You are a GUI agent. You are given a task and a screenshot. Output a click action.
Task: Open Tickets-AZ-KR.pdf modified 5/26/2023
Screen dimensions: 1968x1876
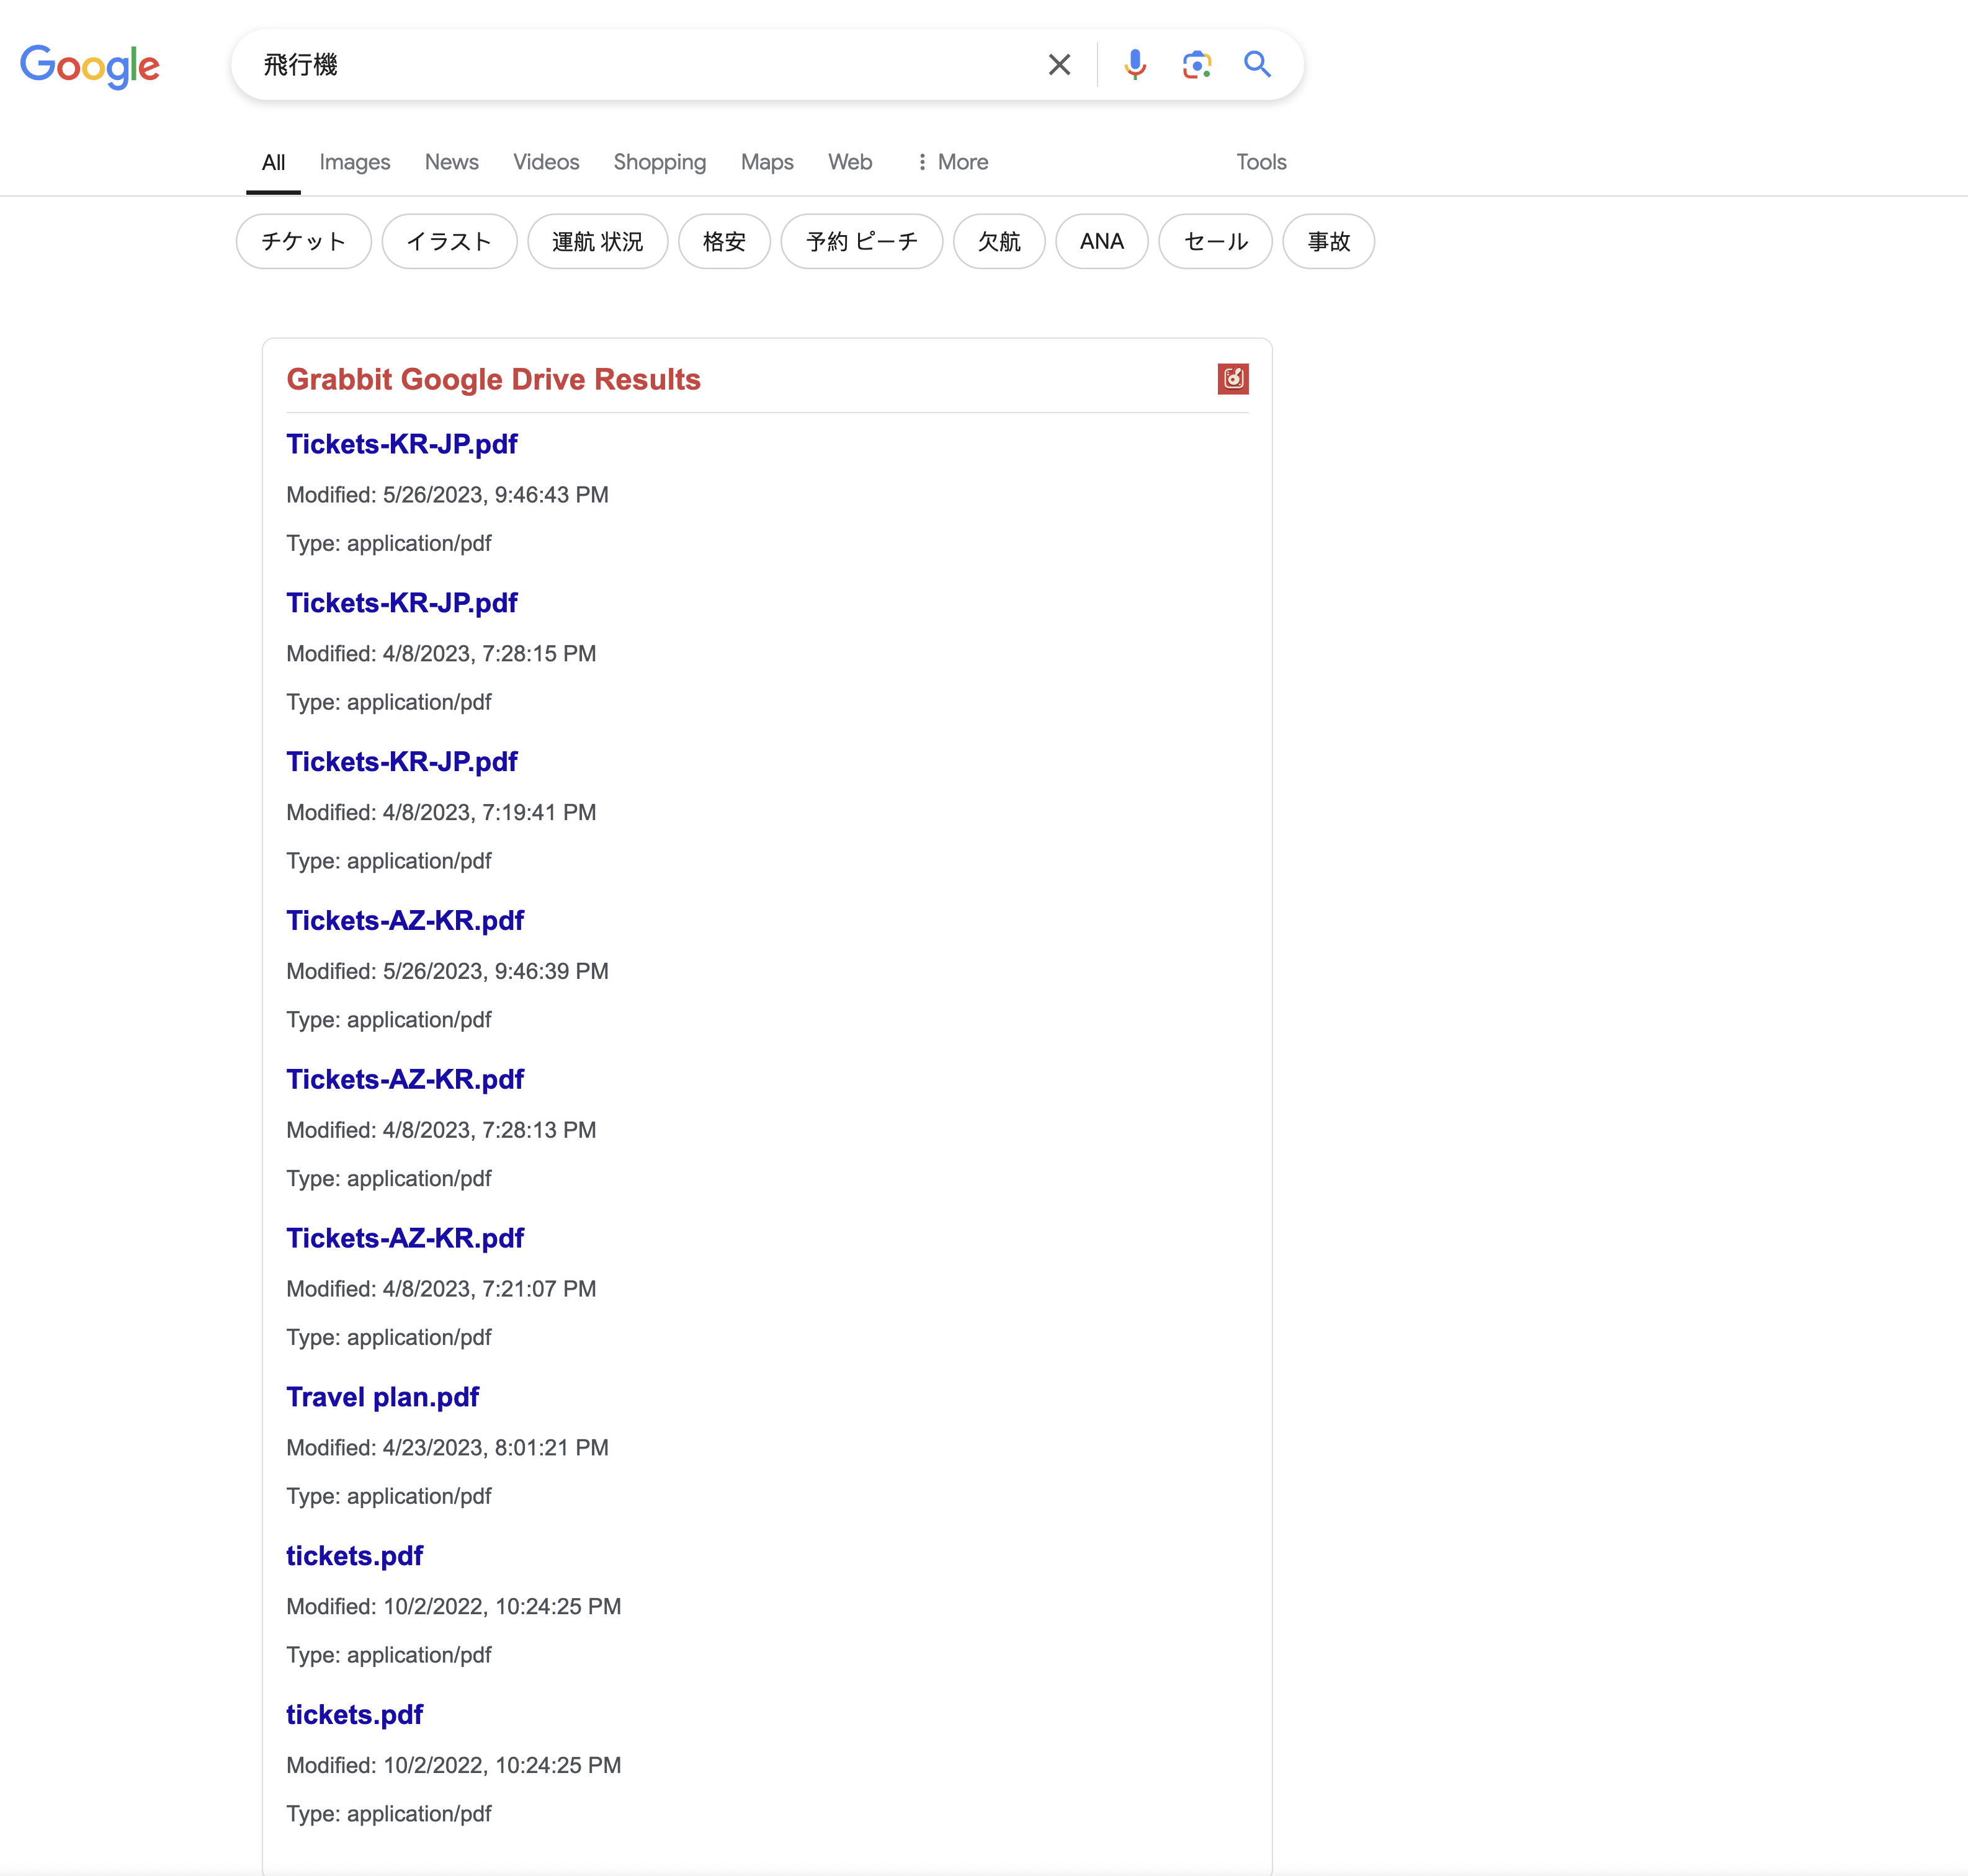point(405,920)
